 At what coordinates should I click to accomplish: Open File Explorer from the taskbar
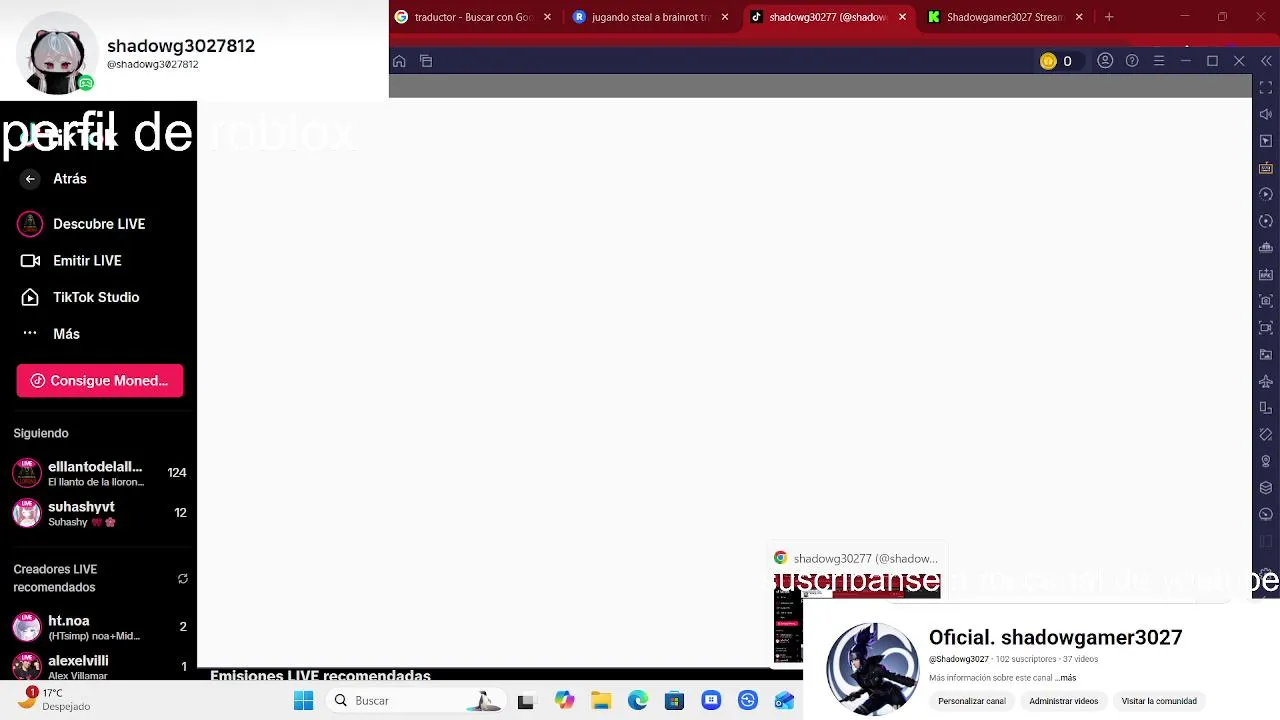click(x=601, y=701)
